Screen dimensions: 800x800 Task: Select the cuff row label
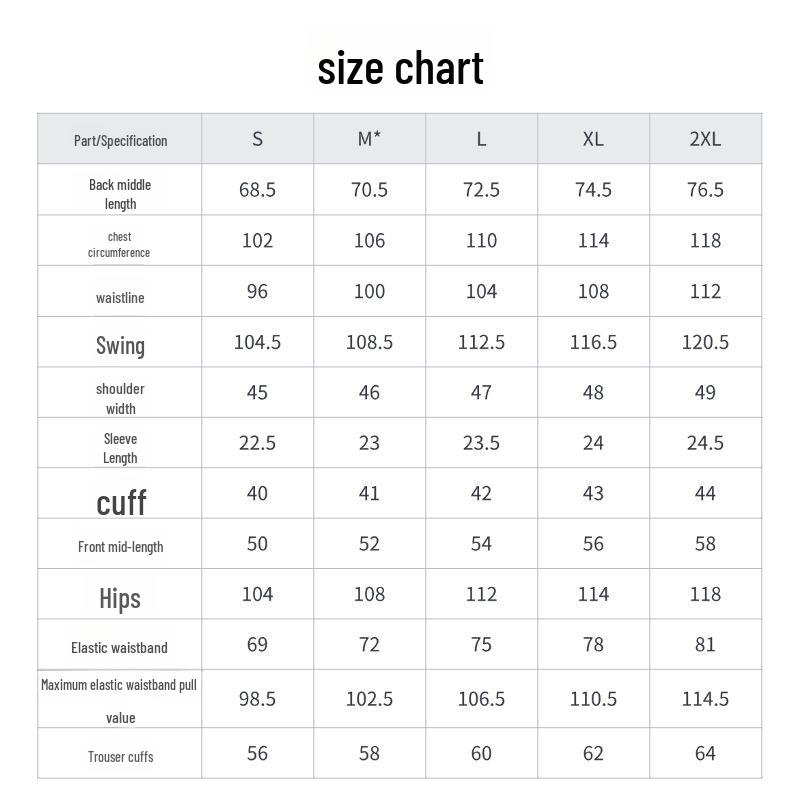pos(121,501)
